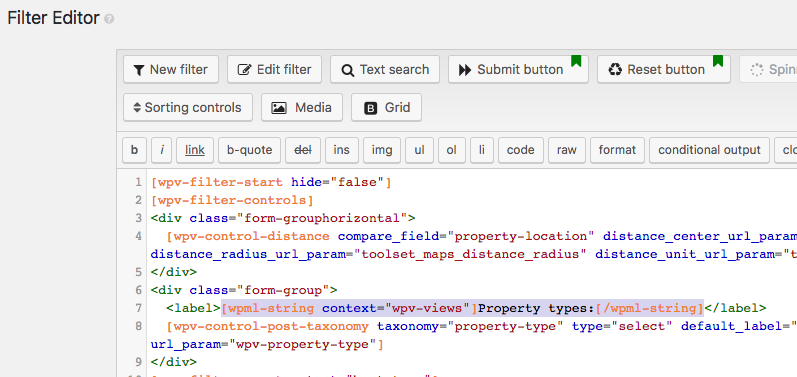Click the conditional output quicktag

point(709,150)
